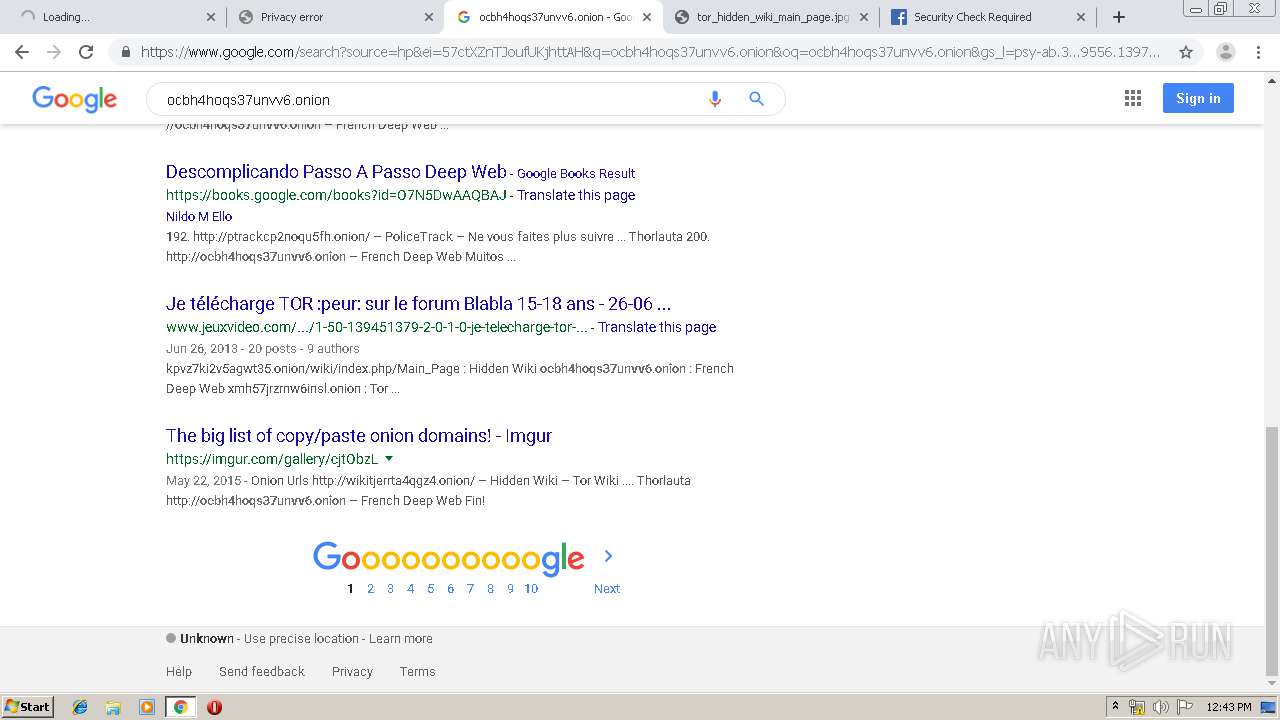Click the action center flag tray icon

(1184, 707)
